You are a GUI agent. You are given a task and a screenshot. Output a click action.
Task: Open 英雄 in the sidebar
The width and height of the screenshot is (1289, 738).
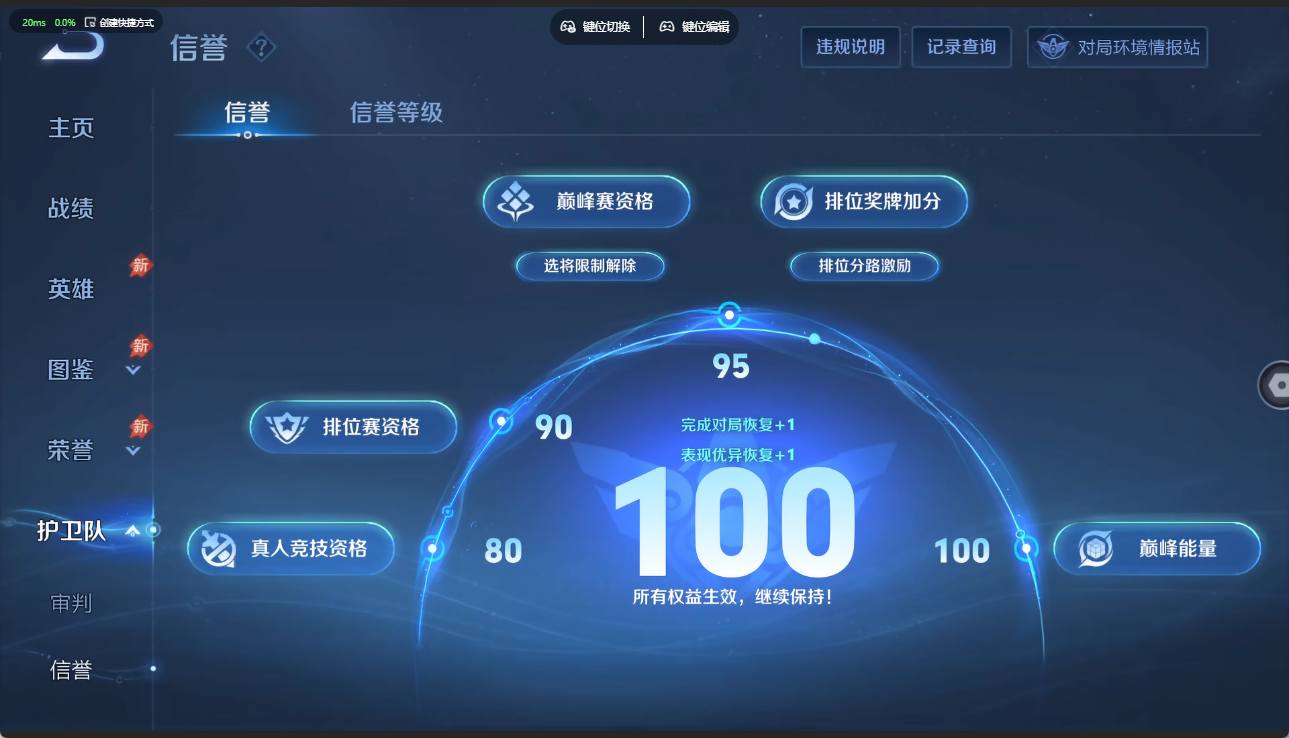[71, 289]
